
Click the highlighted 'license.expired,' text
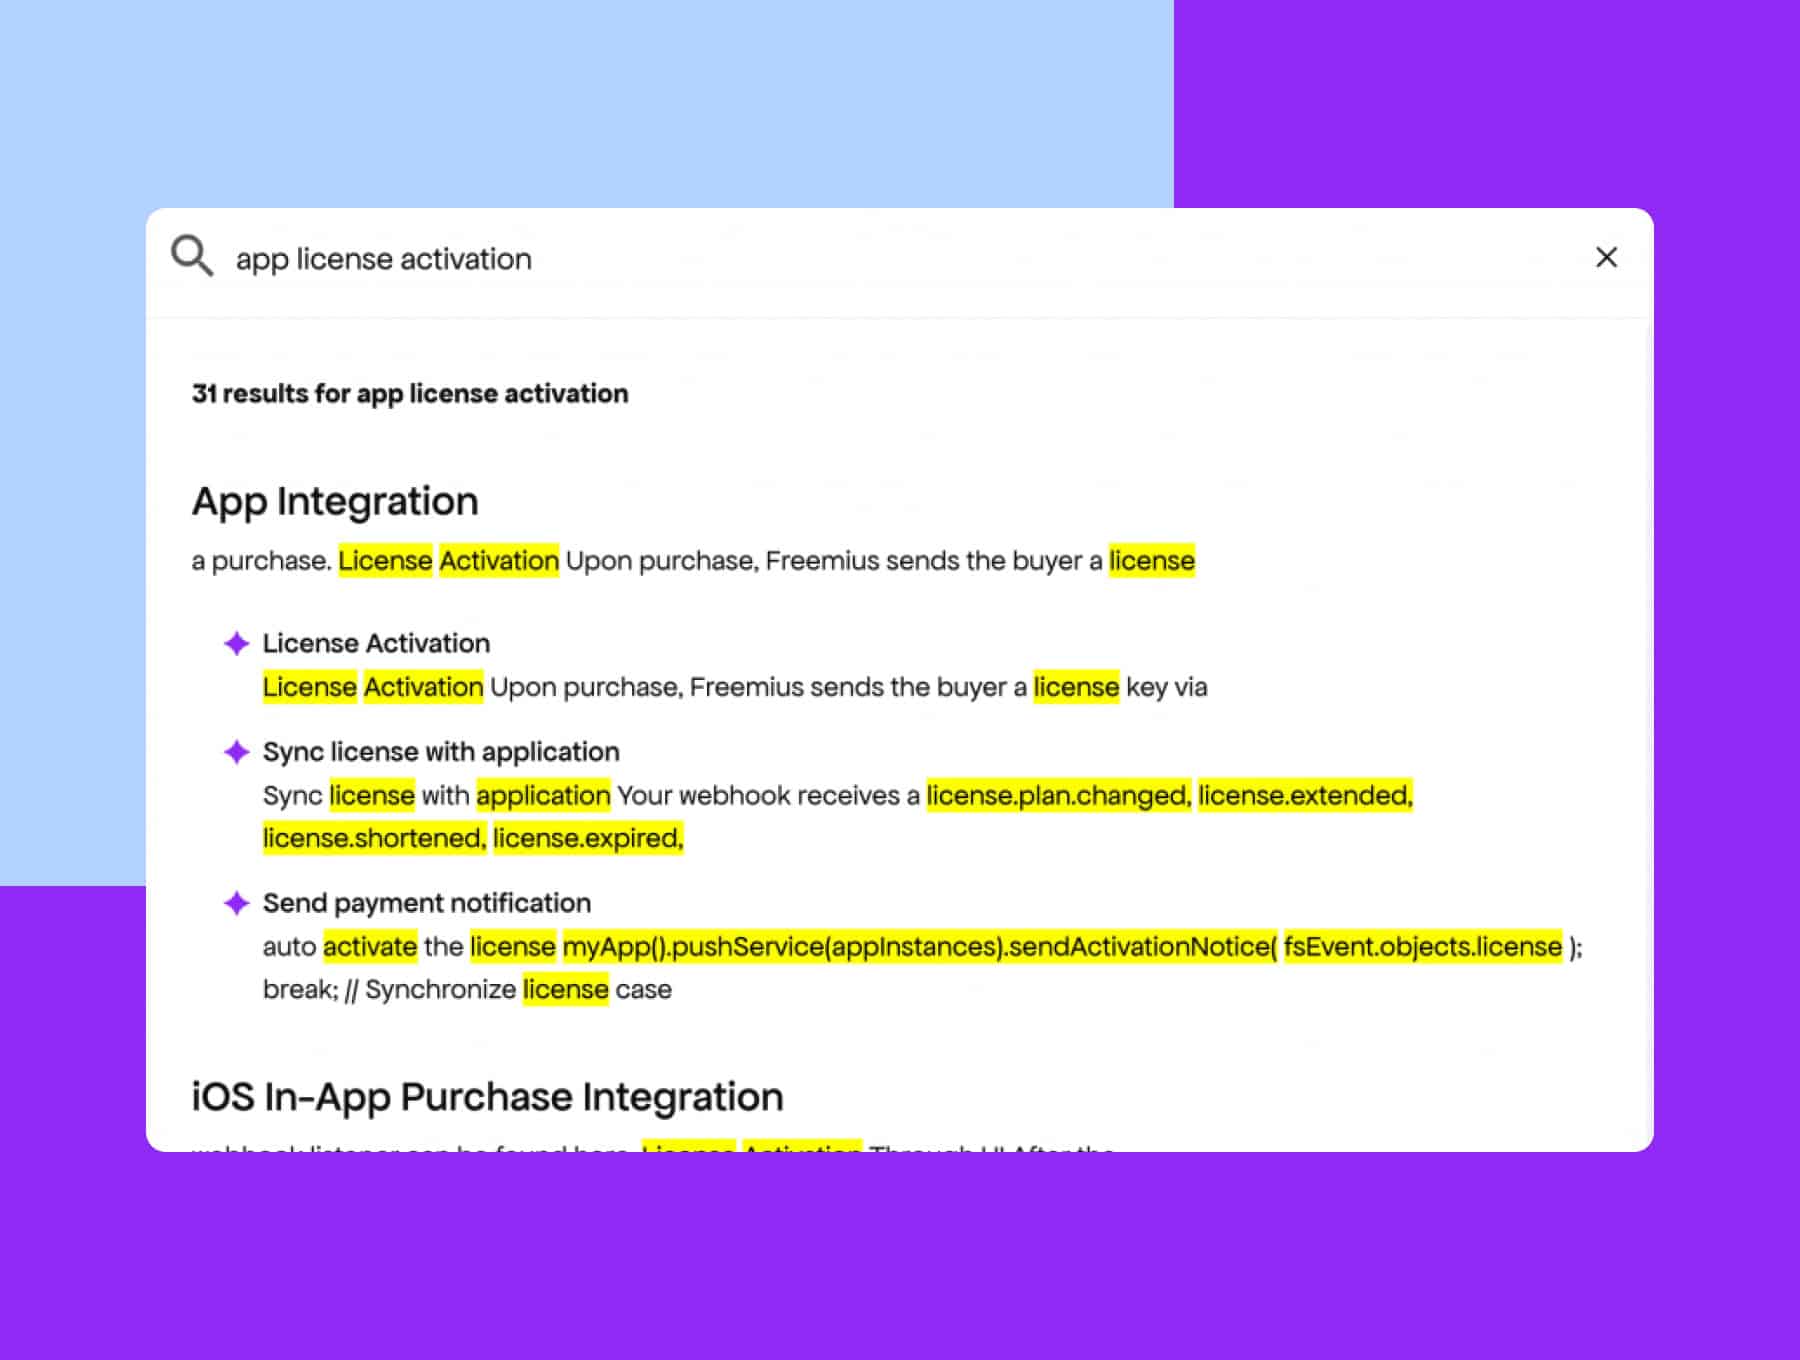coord(588,839)
